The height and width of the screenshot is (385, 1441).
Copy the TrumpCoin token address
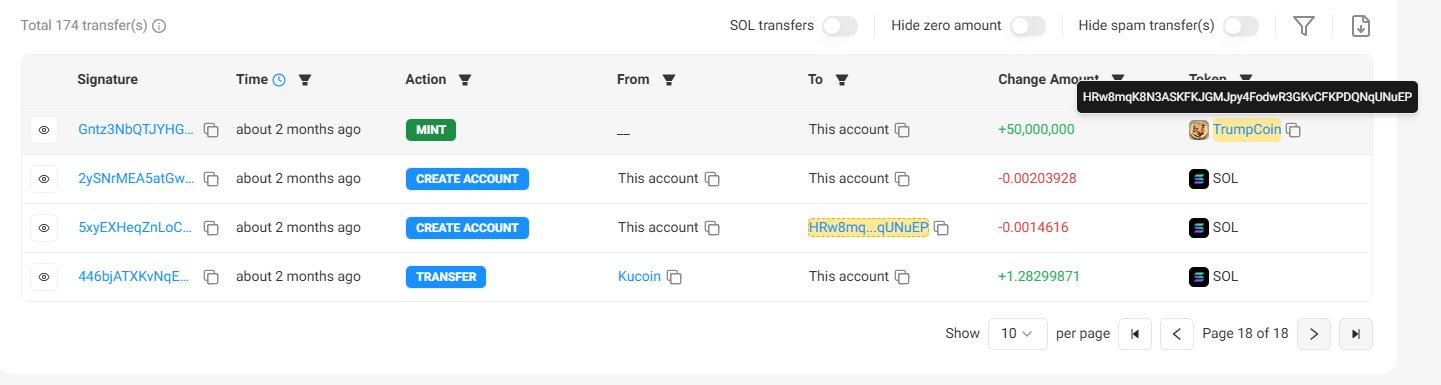tap(1293, 130)
